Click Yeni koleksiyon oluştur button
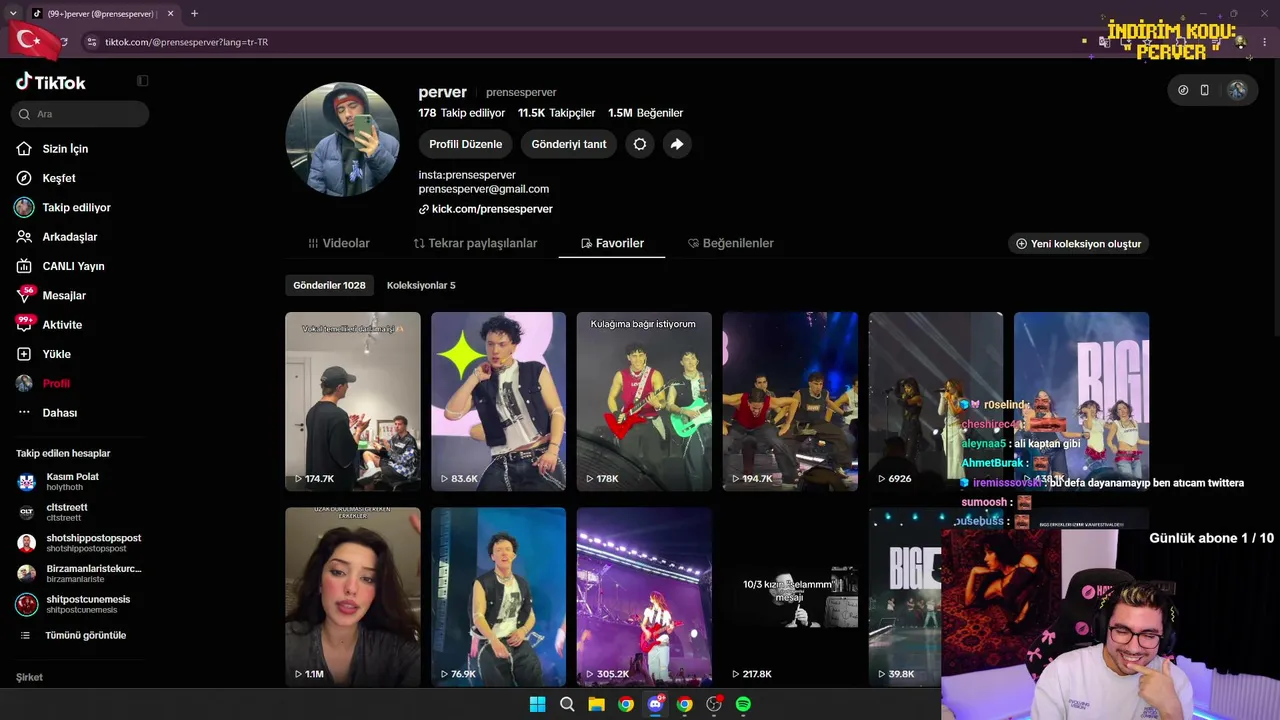Viewport: 1280px width, 720px height. (x=1078, y=243)
